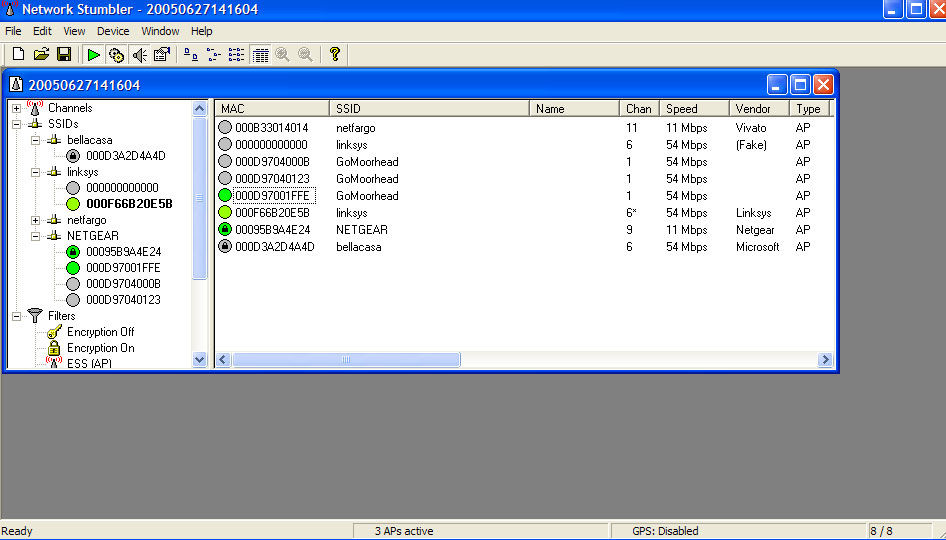This screenshot has height=540, width=946.
Task: Select the details view toolbar button
Action: (260, 55)
